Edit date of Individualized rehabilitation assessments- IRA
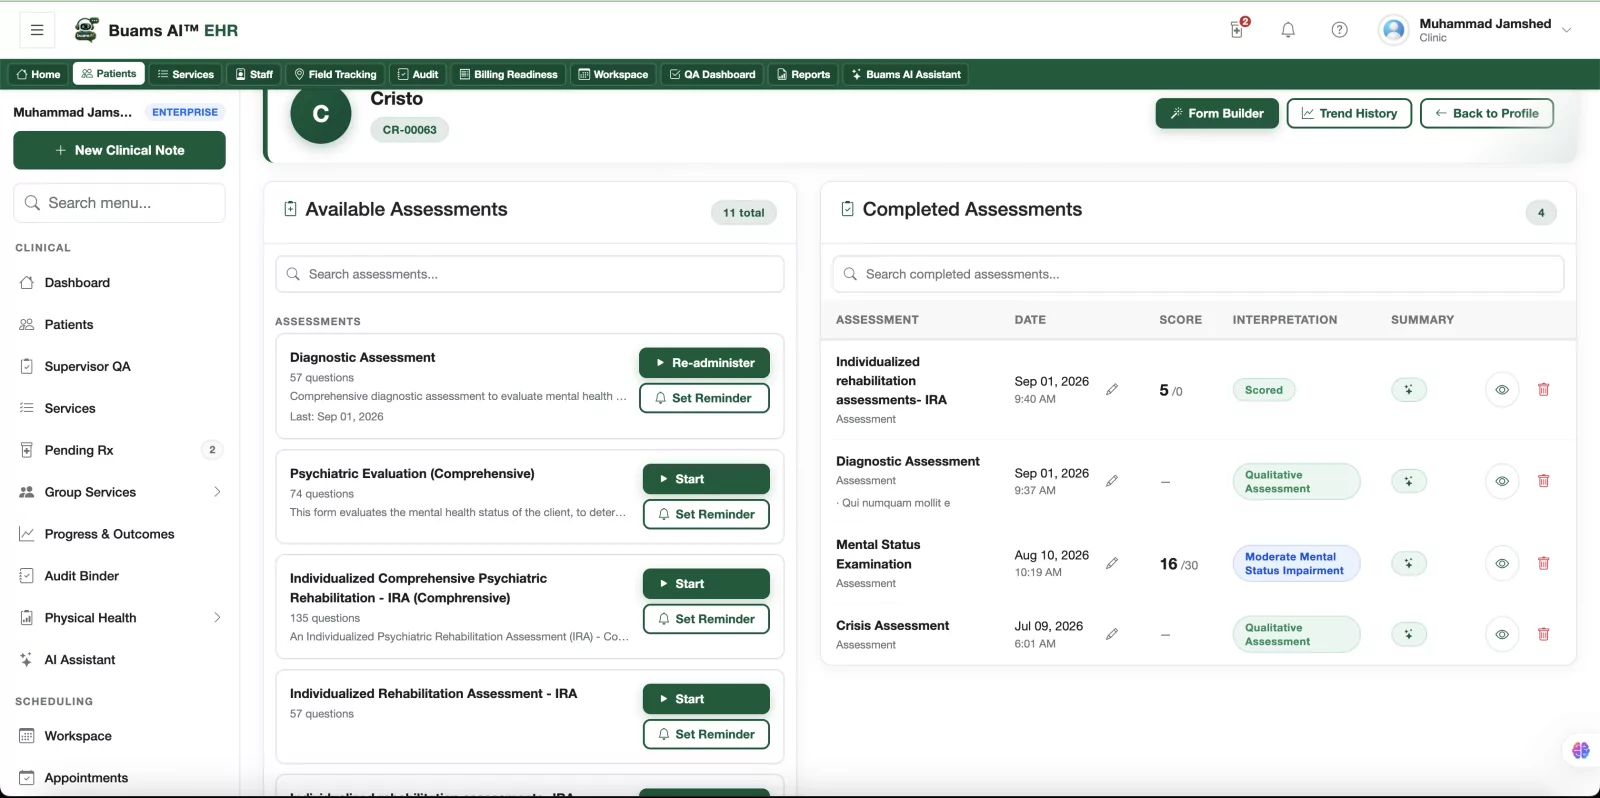The width and height of the screenshot is (1600, 798). coord(1112,390)
